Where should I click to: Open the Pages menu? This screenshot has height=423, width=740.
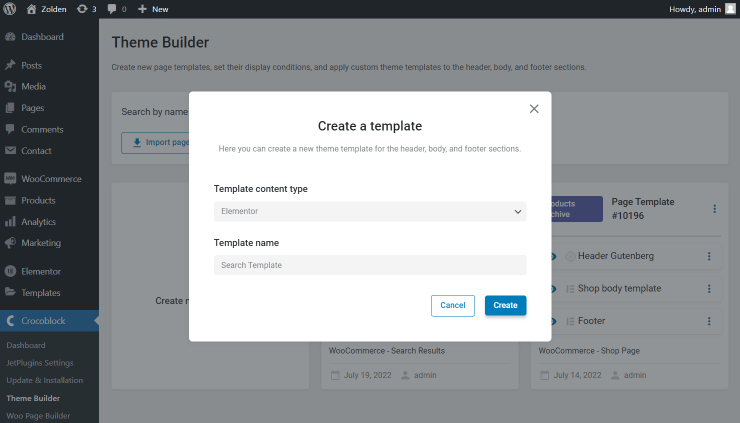click(32, 108)
